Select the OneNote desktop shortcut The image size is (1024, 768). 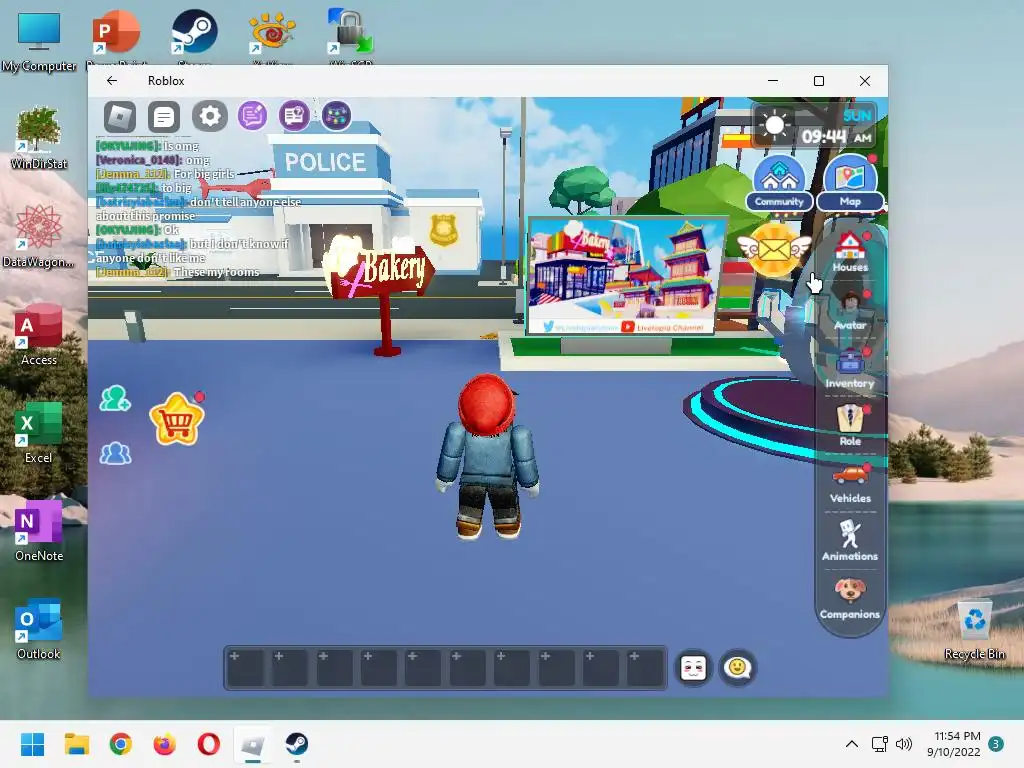coord(39,530)
